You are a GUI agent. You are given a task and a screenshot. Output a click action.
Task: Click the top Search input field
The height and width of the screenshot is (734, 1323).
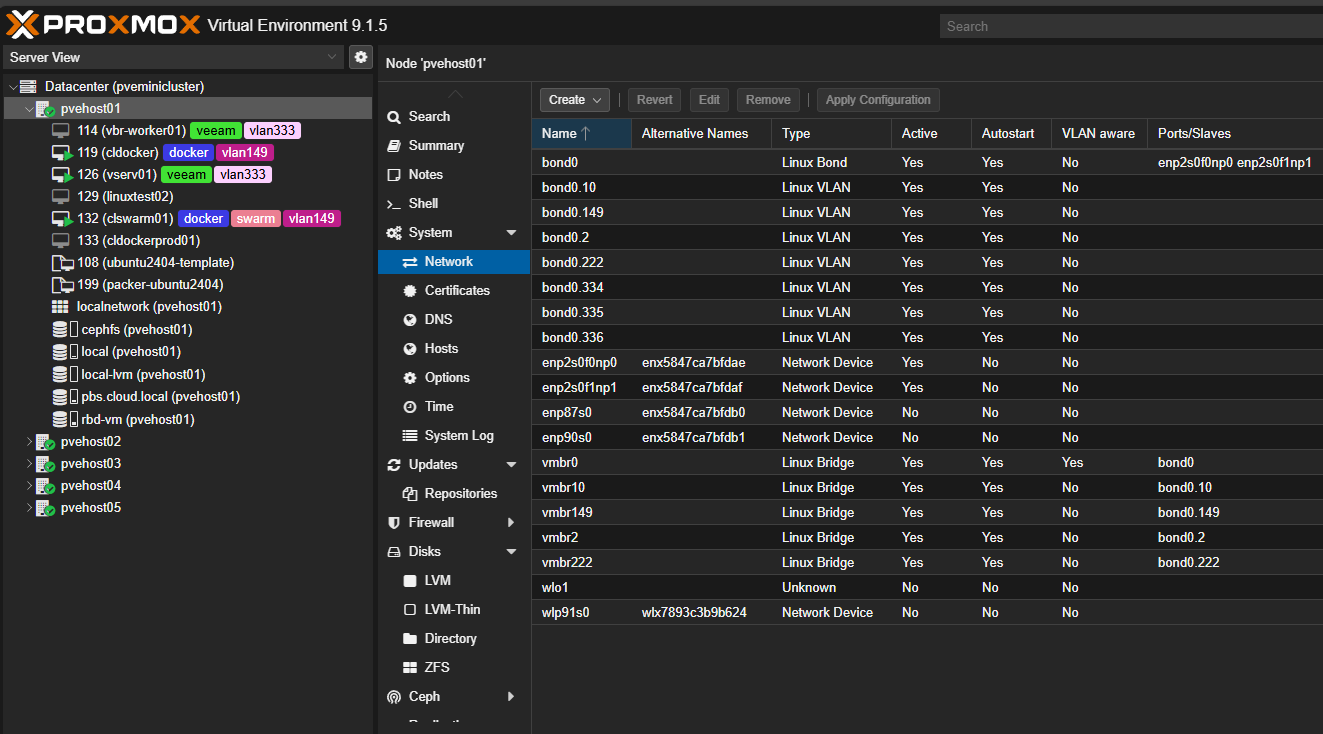[x=1130, y=27]
